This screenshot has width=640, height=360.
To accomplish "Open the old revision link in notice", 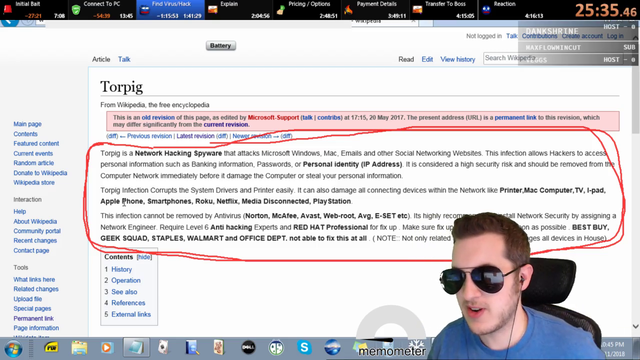I will point(158,118).
